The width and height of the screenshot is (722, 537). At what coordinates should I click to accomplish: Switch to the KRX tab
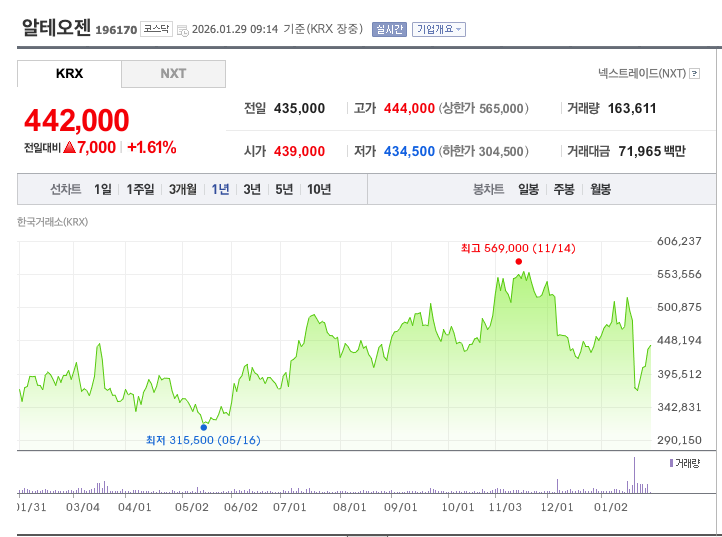(70, 74)
